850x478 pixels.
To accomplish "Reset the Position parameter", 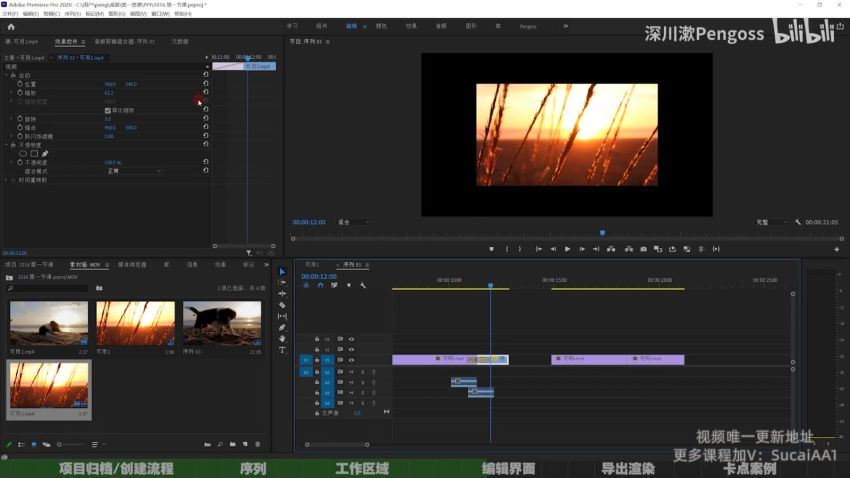I will point(205,84).
